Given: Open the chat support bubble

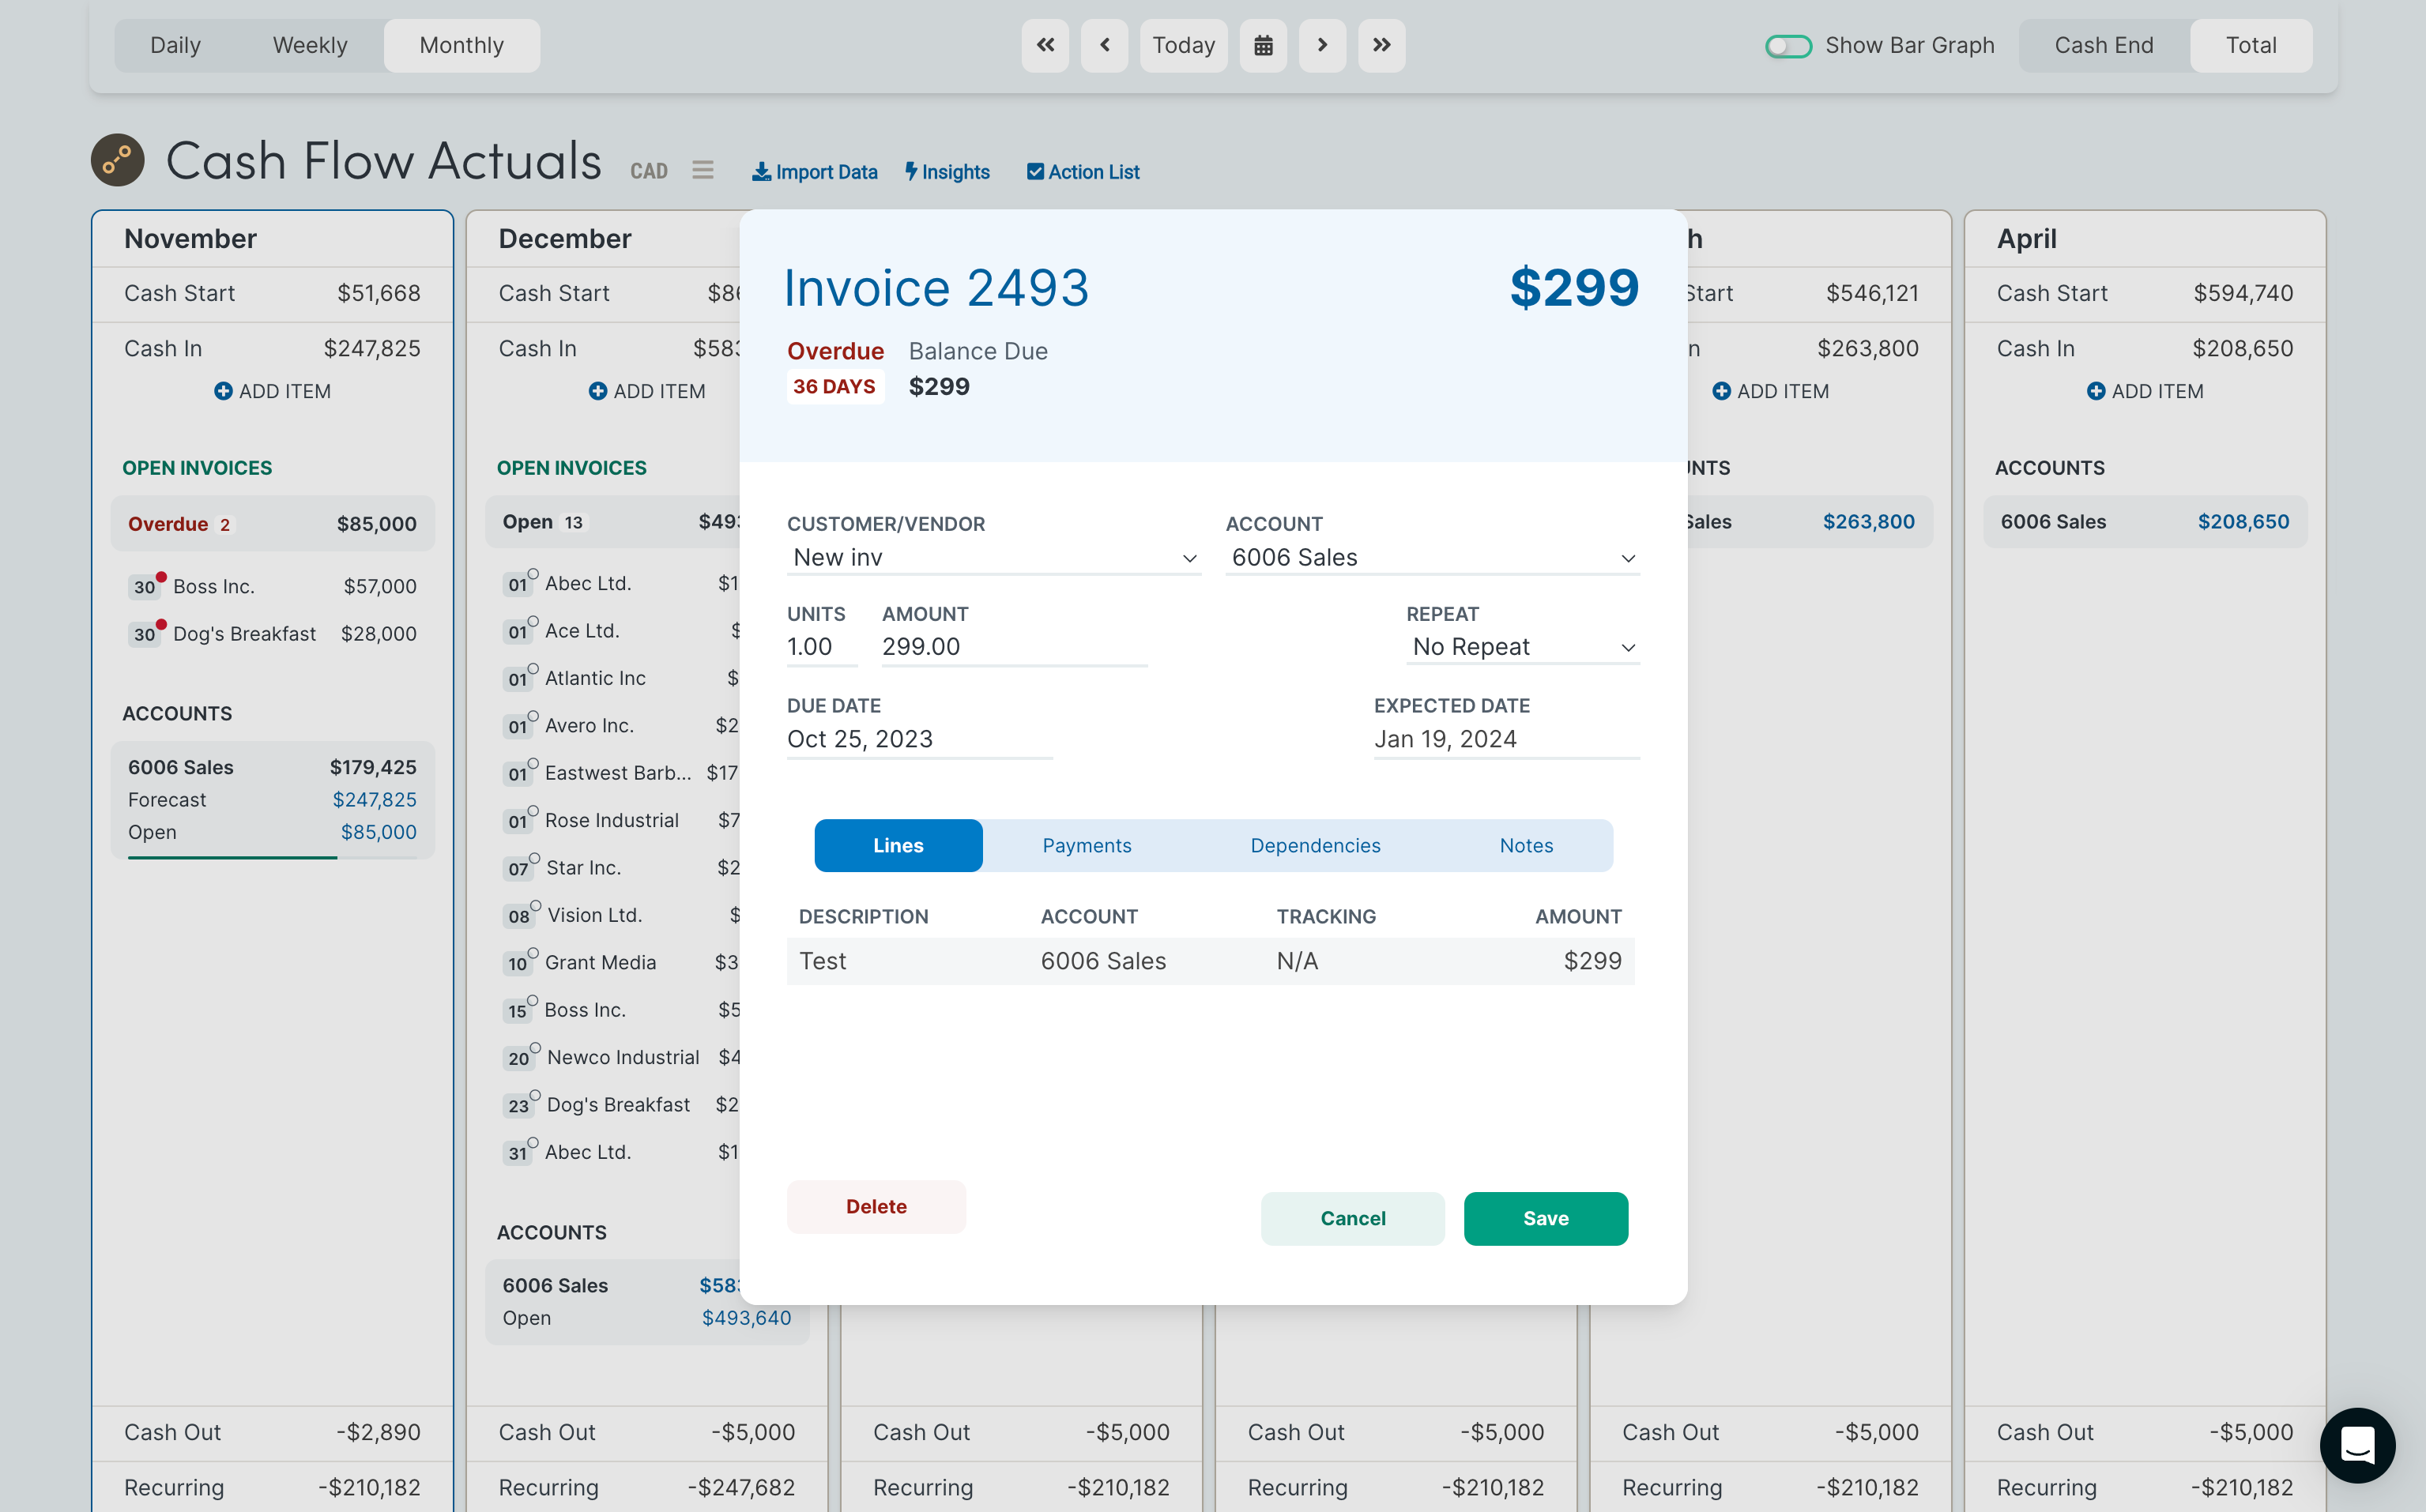Looking at the screenshot, I should click(x=2357, y=1445).
